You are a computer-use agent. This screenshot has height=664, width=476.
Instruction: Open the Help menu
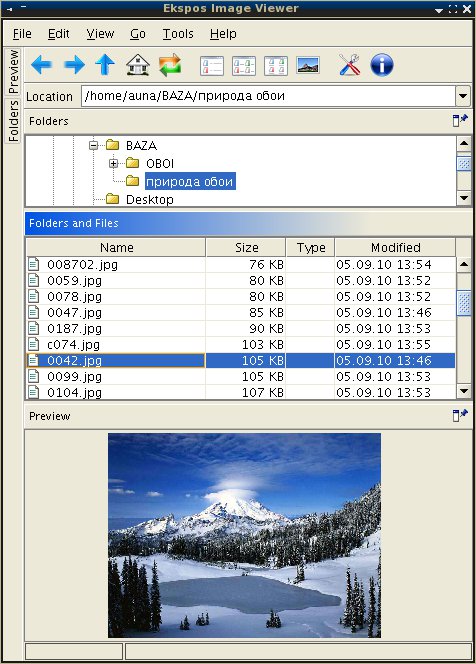click(223, 34)
